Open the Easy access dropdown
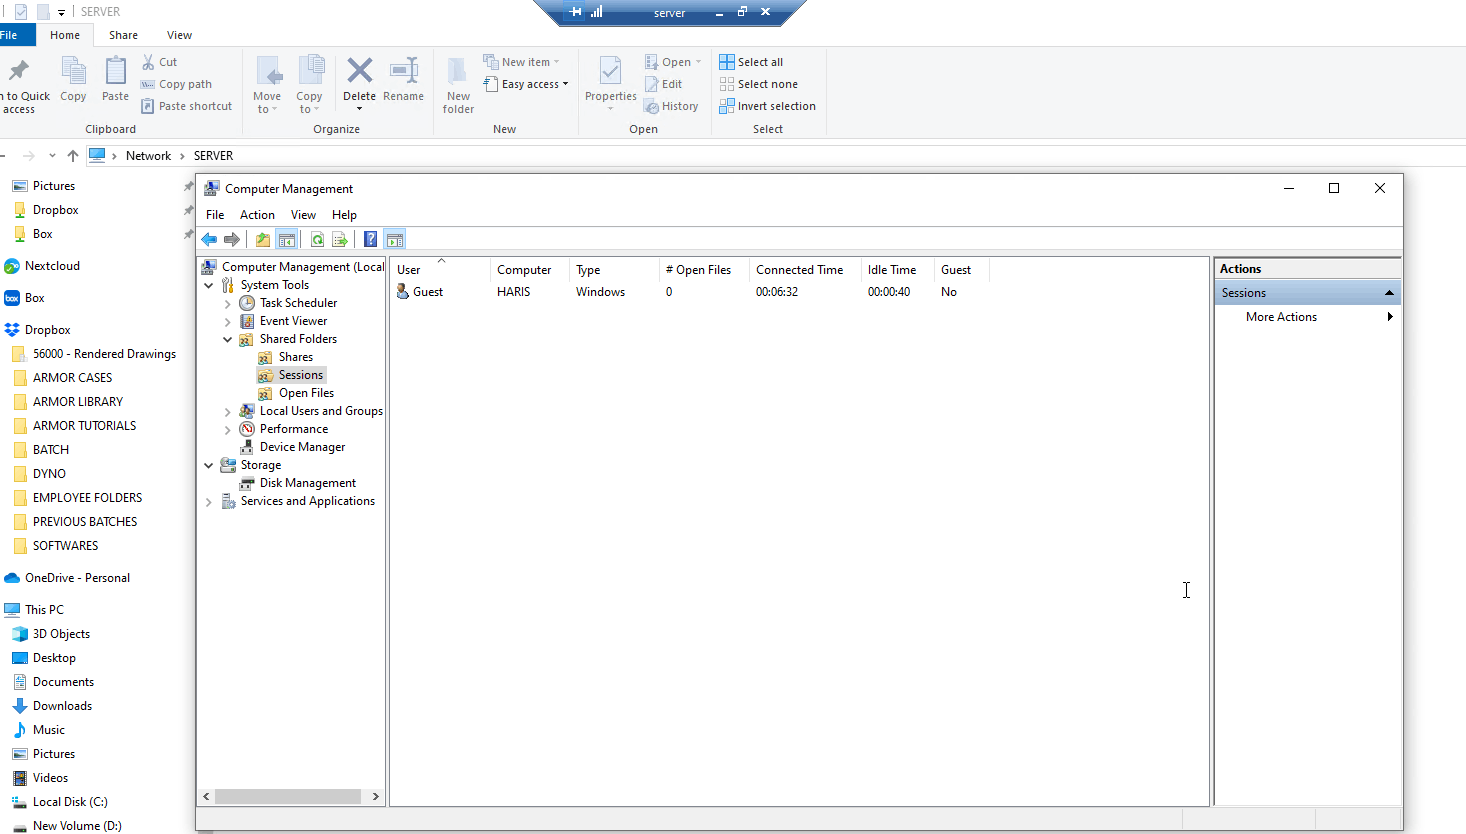Image resolution: width=1466 pixels, height=834 pixels. point(525,84)
